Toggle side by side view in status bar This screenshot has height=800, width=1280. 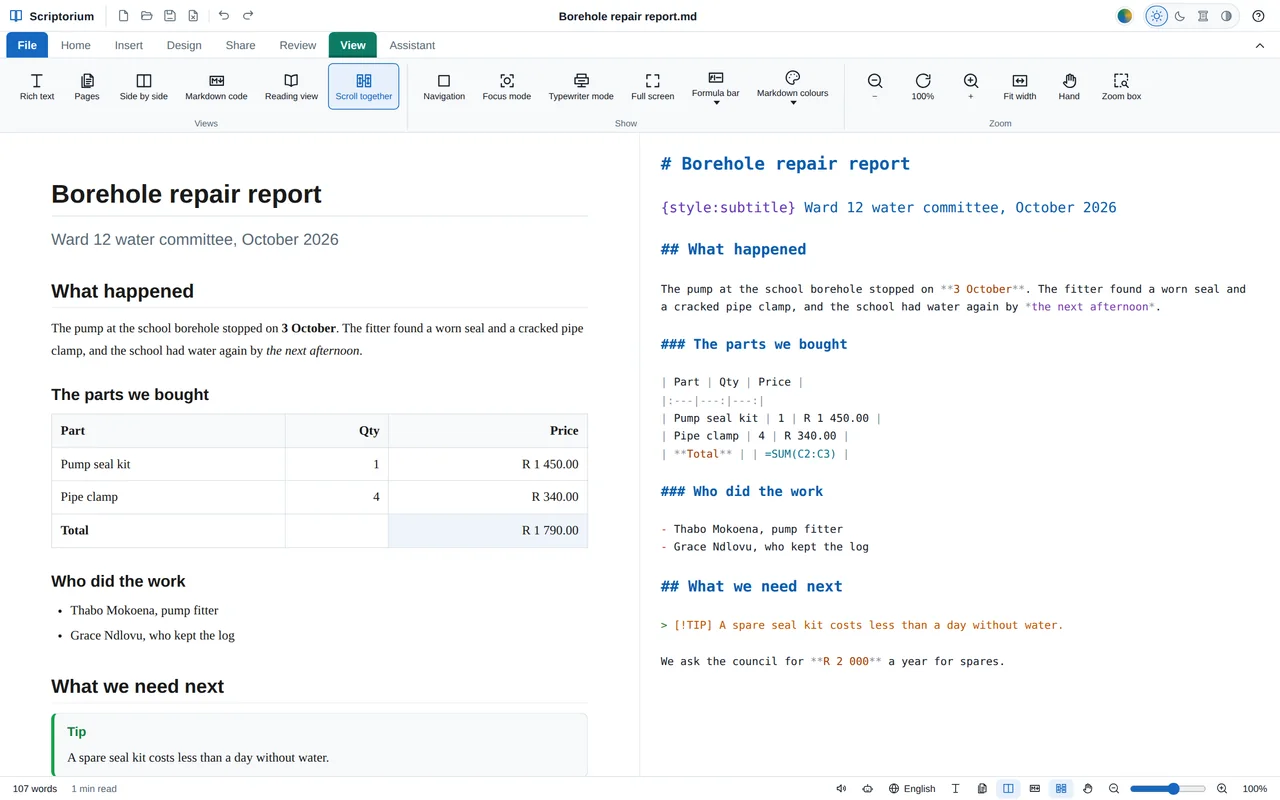pyautogui.click(x=1009, y=789)
